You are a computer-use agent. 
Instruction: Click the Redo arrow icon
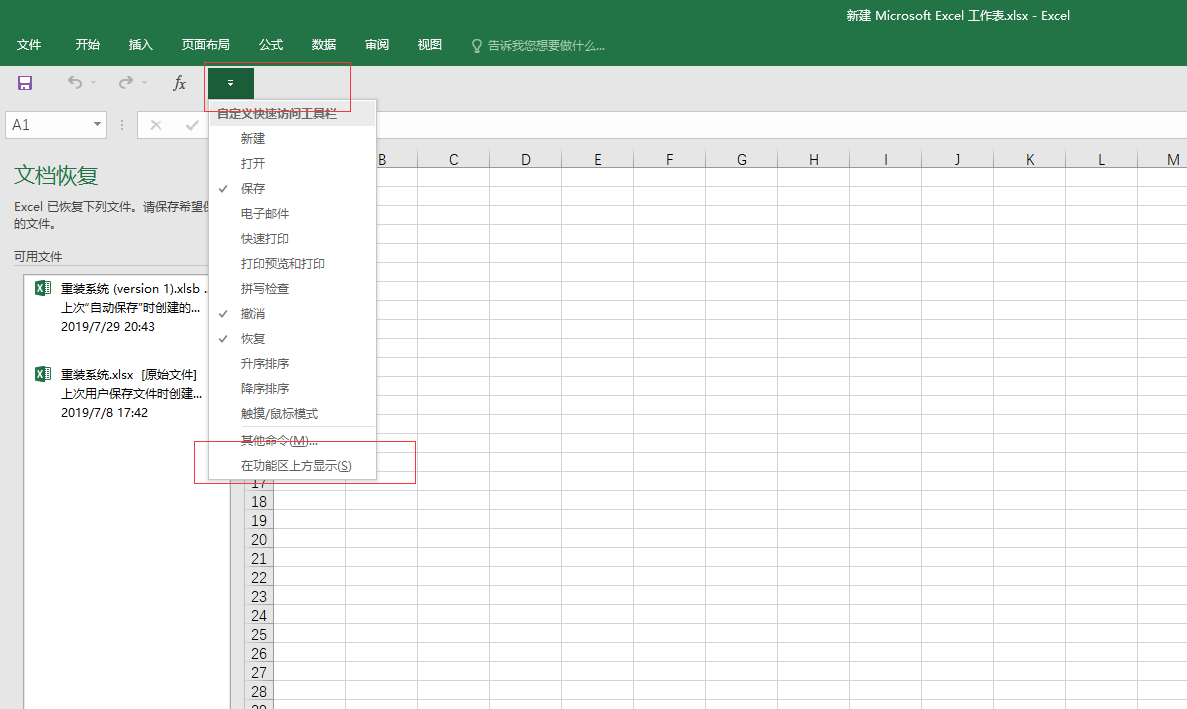126,82
